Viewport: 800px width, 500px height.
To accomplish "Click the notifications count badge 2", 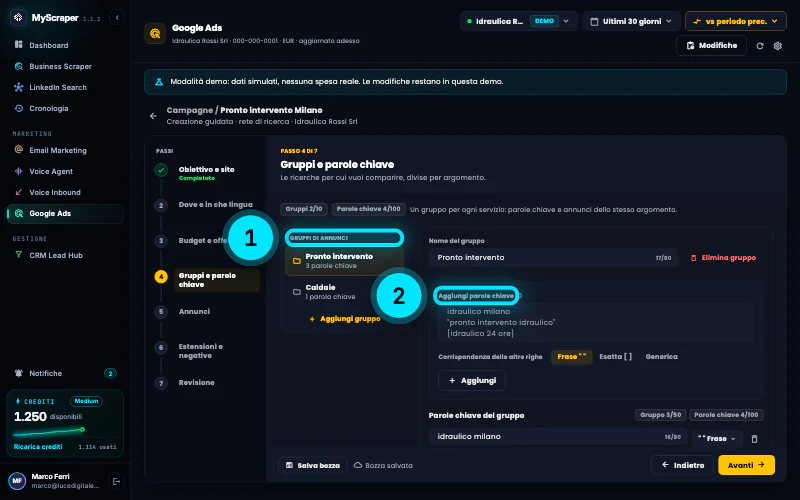I will (110, 373).
